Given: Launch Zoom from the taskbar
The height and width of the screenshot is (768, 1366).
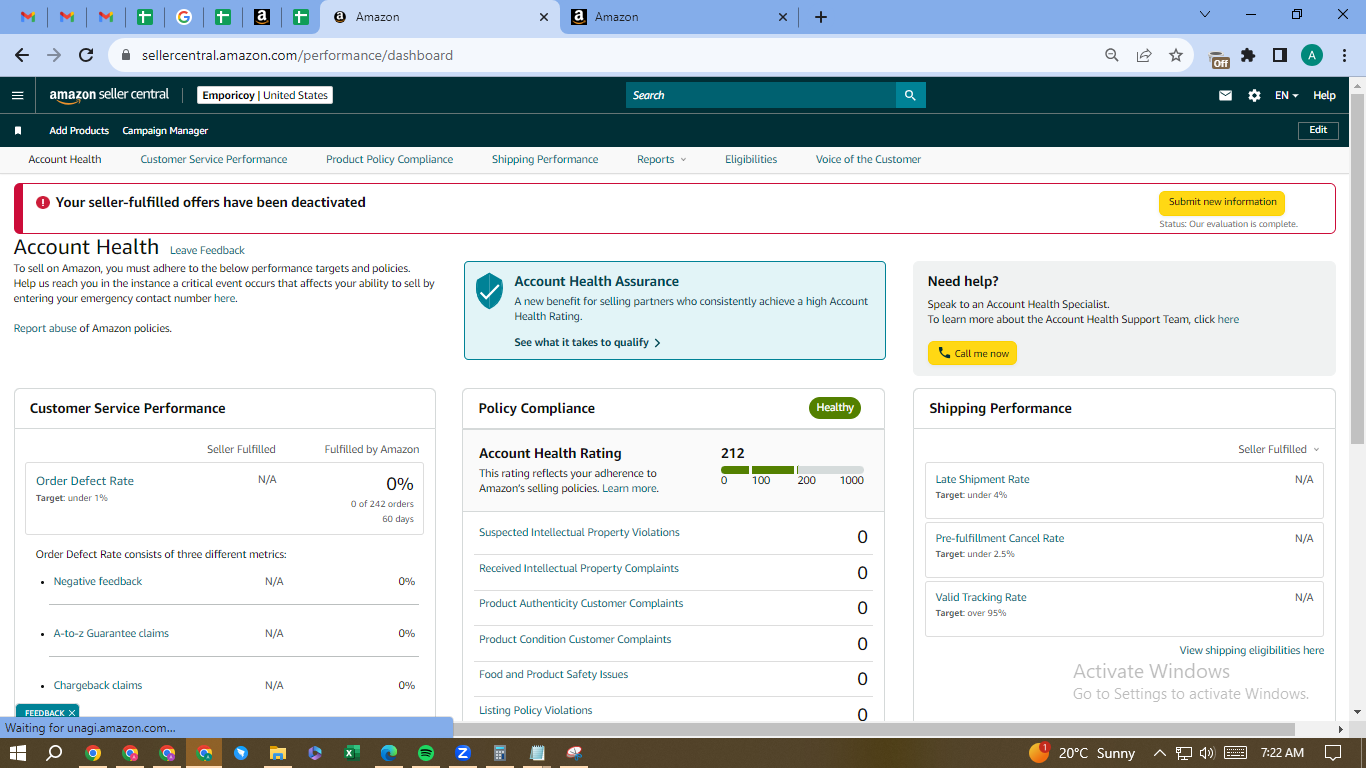Looking at the screenshot, I should point(463,753).
